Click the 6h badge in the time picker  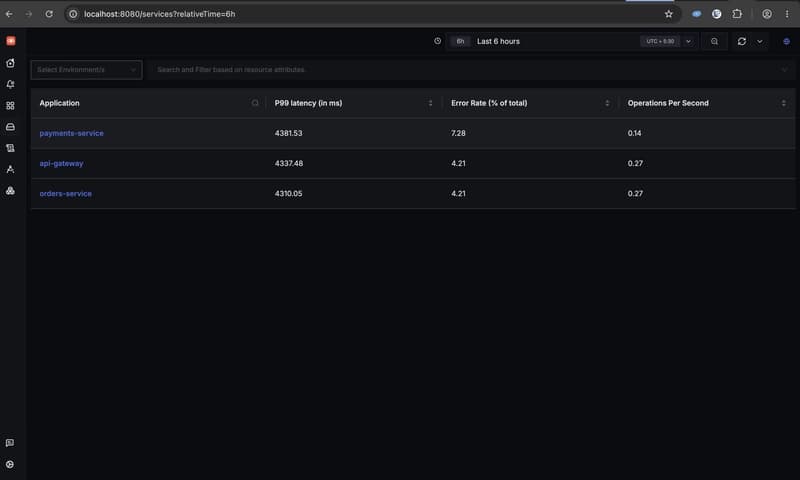[460, 41]
